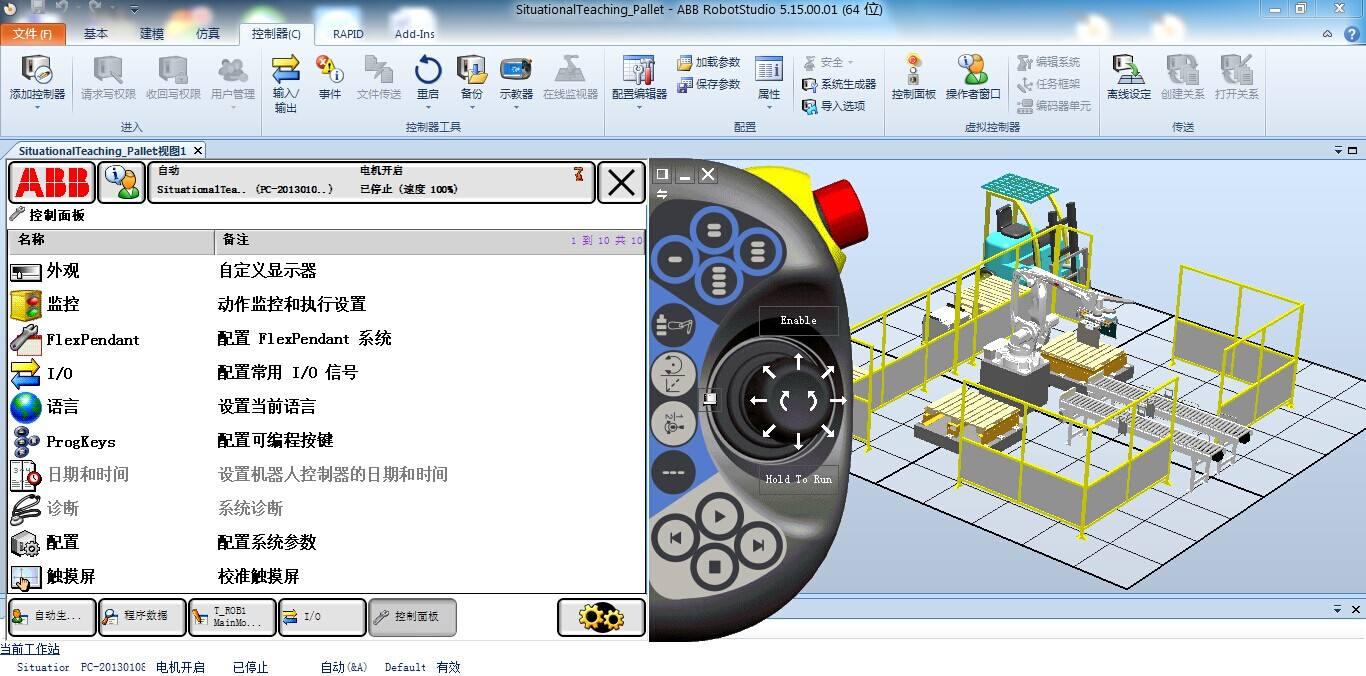1366x676 pixels.
Task: Expand the output panel dropdown arrow
Action: (1338, 609)
